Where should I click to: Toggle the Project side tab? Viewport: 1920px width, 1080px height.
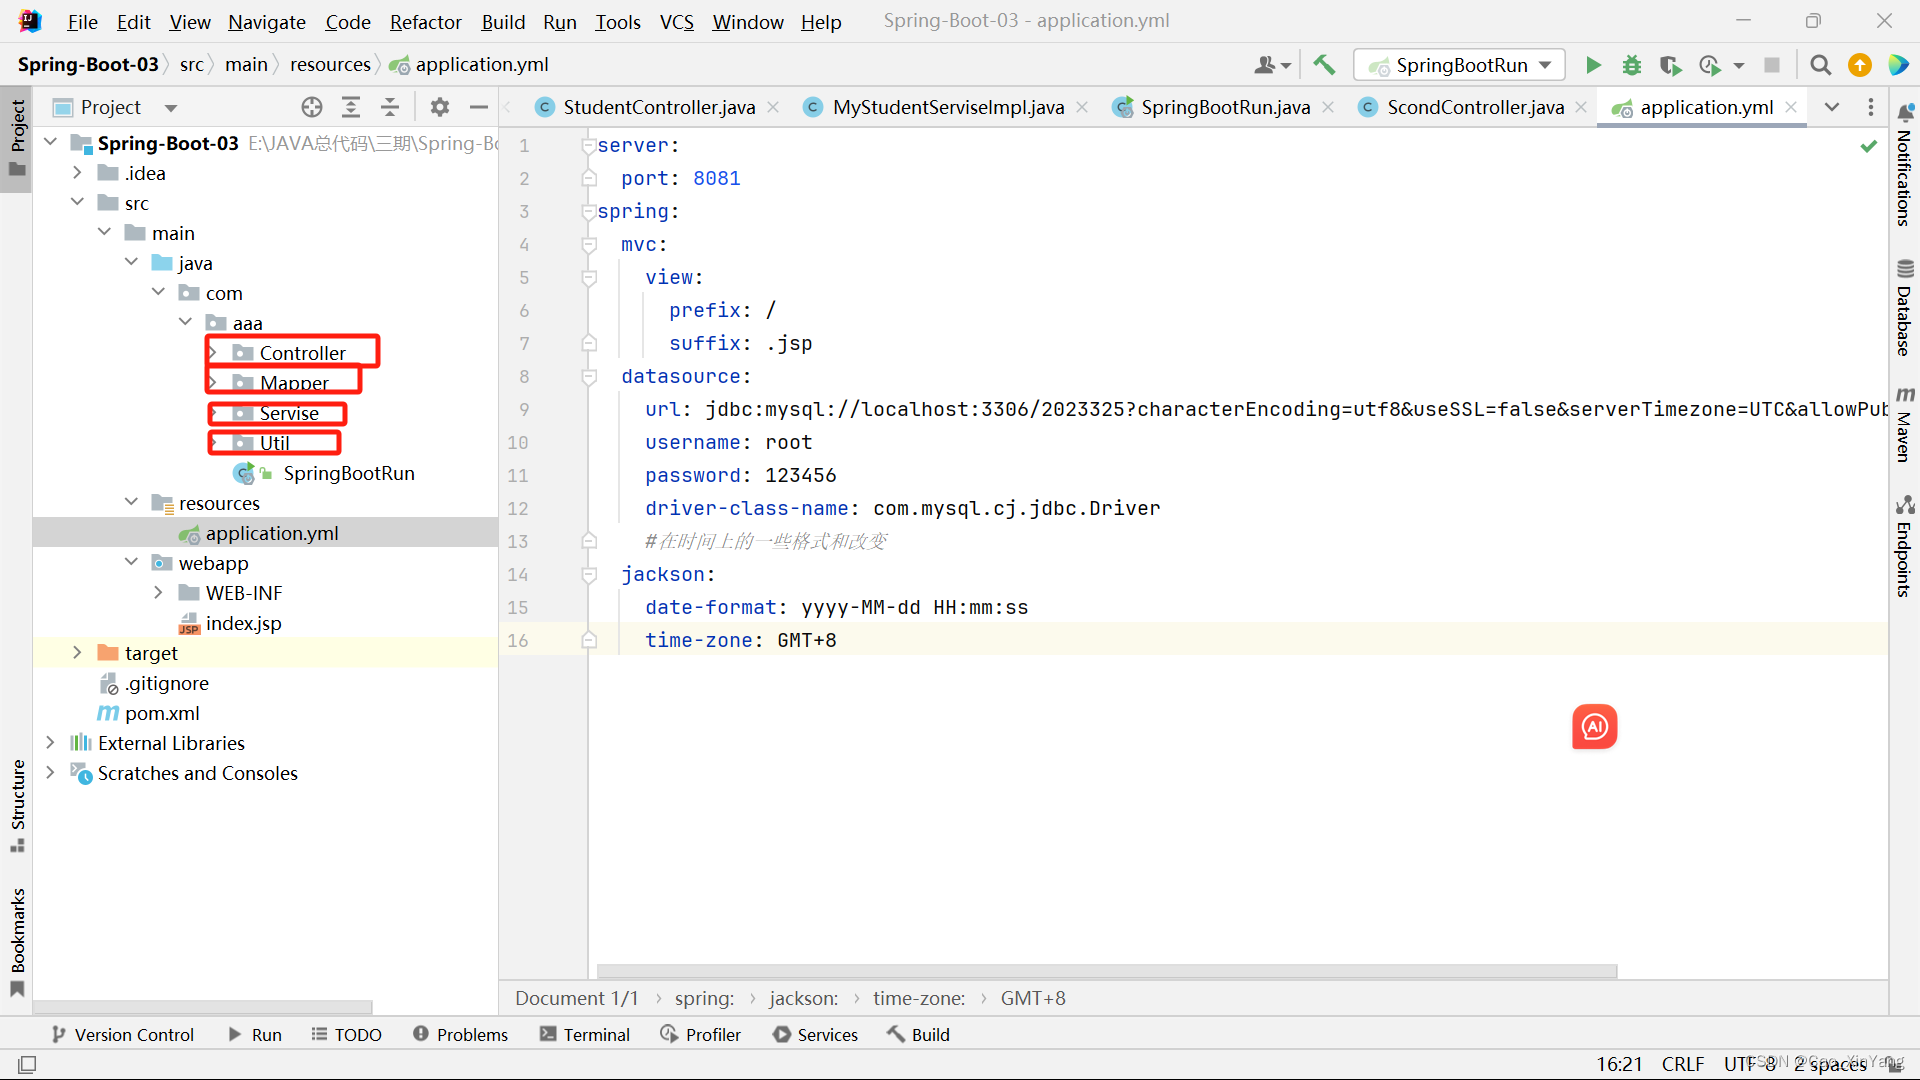pos(17,138)
